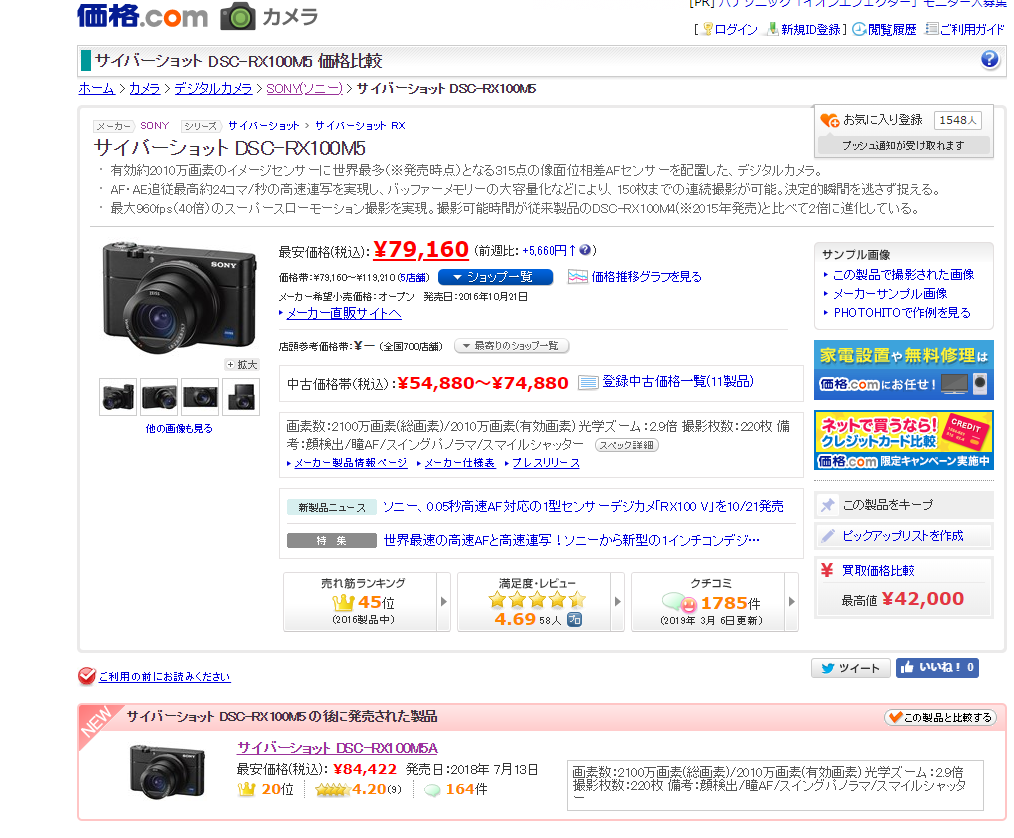Viewport: 1014px width, 838px height.
Task: Open ご利用の前にお読みください link
Action: 164,676
